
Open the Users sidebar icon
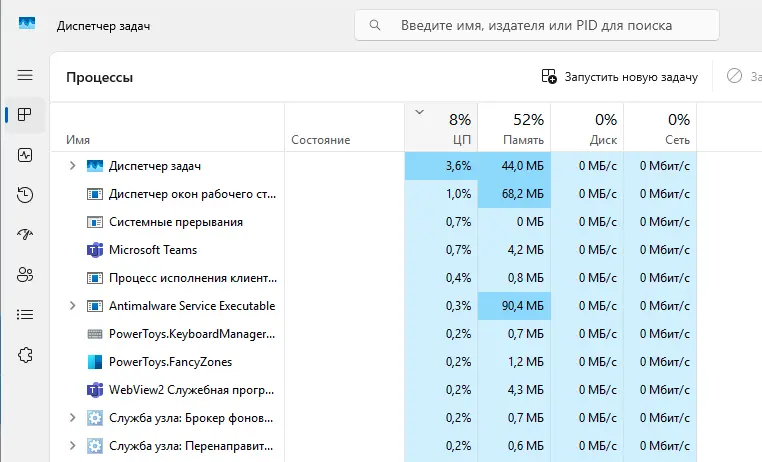click(x=25, y=274)
